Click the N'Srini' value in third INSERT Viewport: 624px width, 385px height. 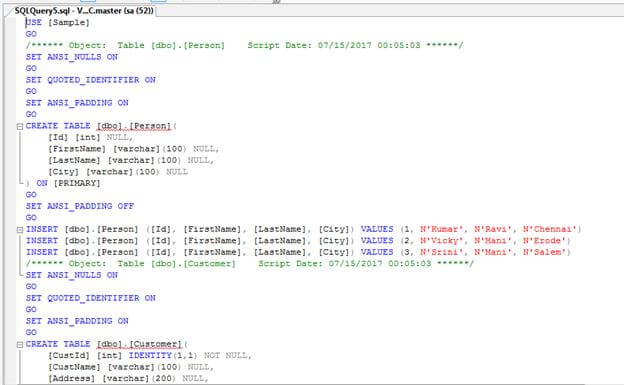coord(441,252)
